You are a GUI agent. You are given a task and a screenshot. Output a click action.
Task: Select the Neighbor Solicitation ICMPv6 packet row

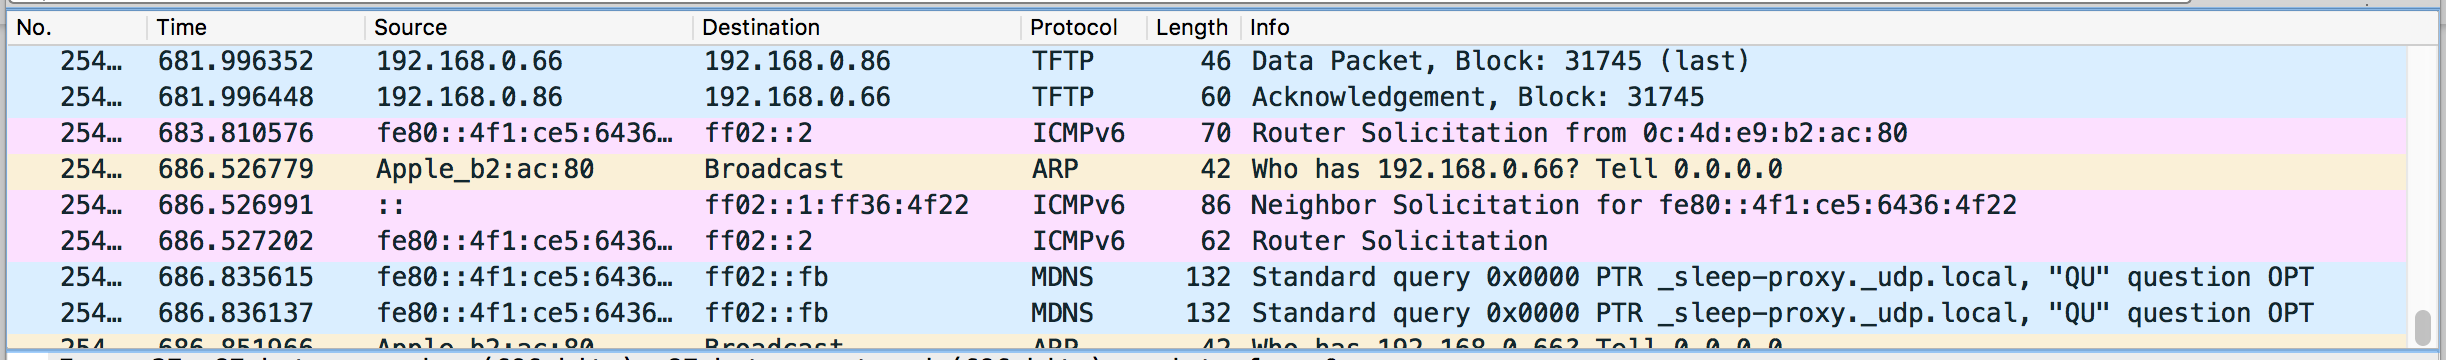[1207, 205]
